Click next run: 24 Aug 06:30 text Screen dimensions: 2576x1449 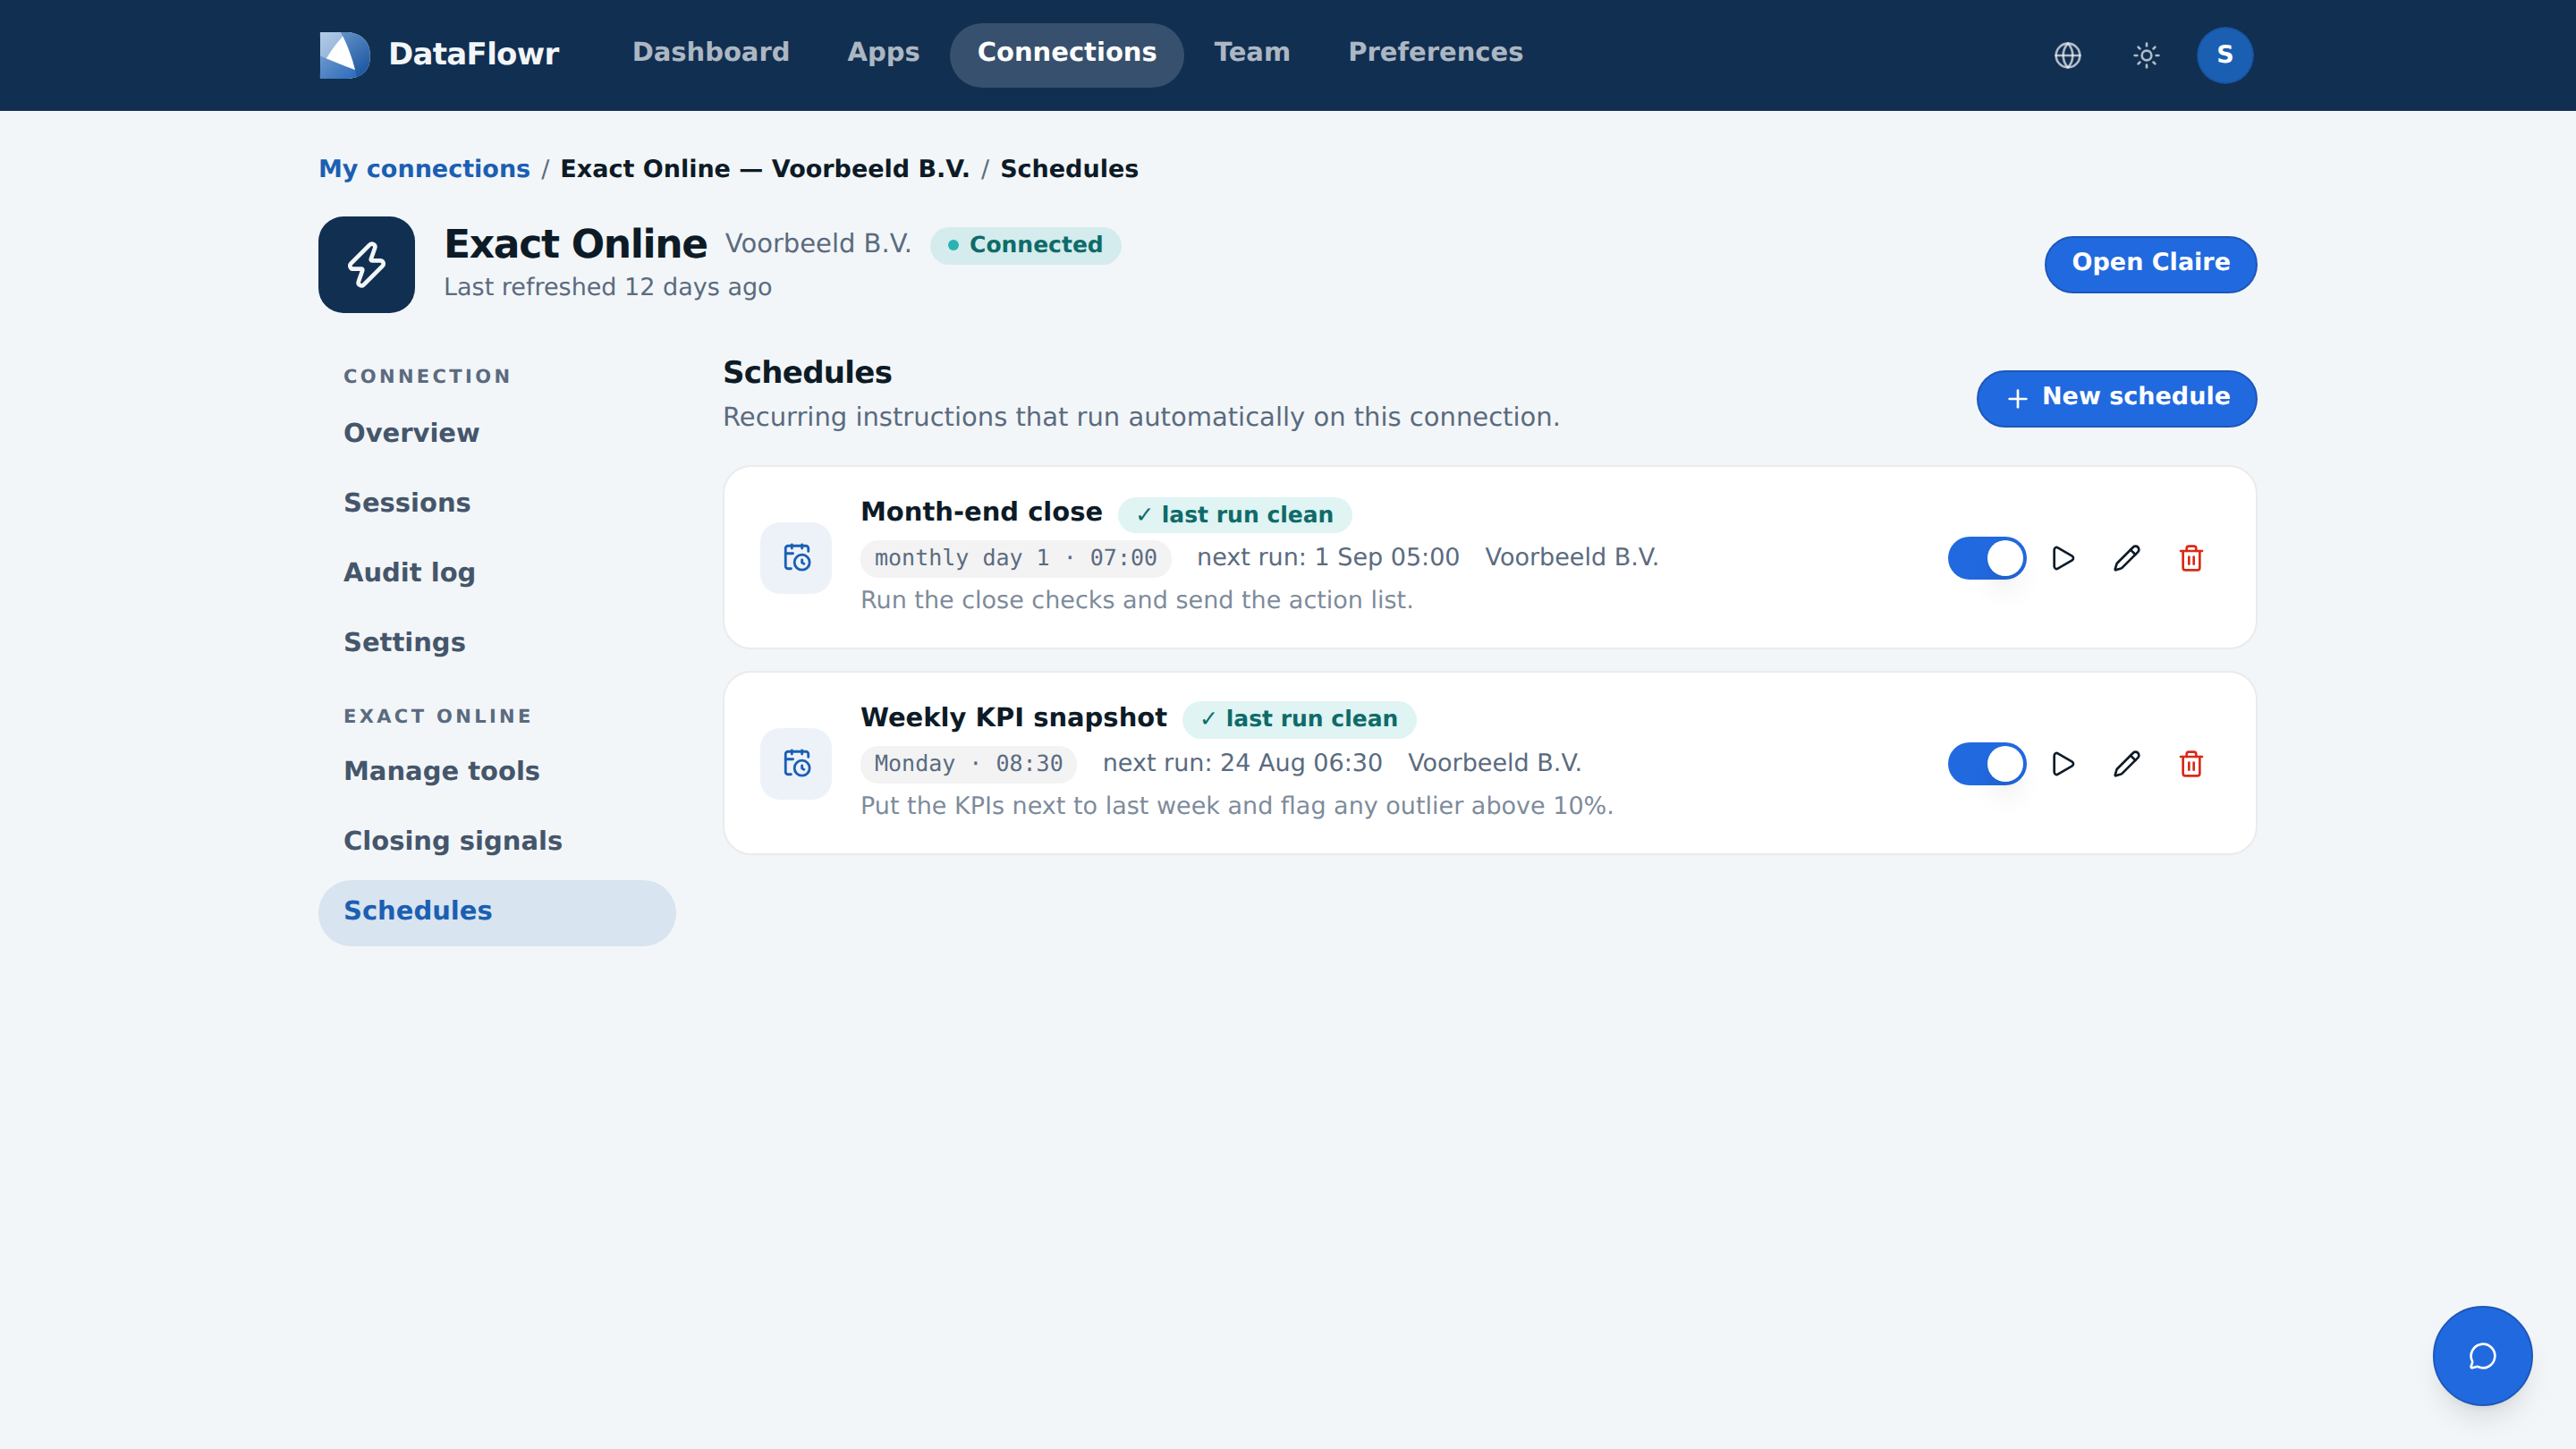point(1242,764)
